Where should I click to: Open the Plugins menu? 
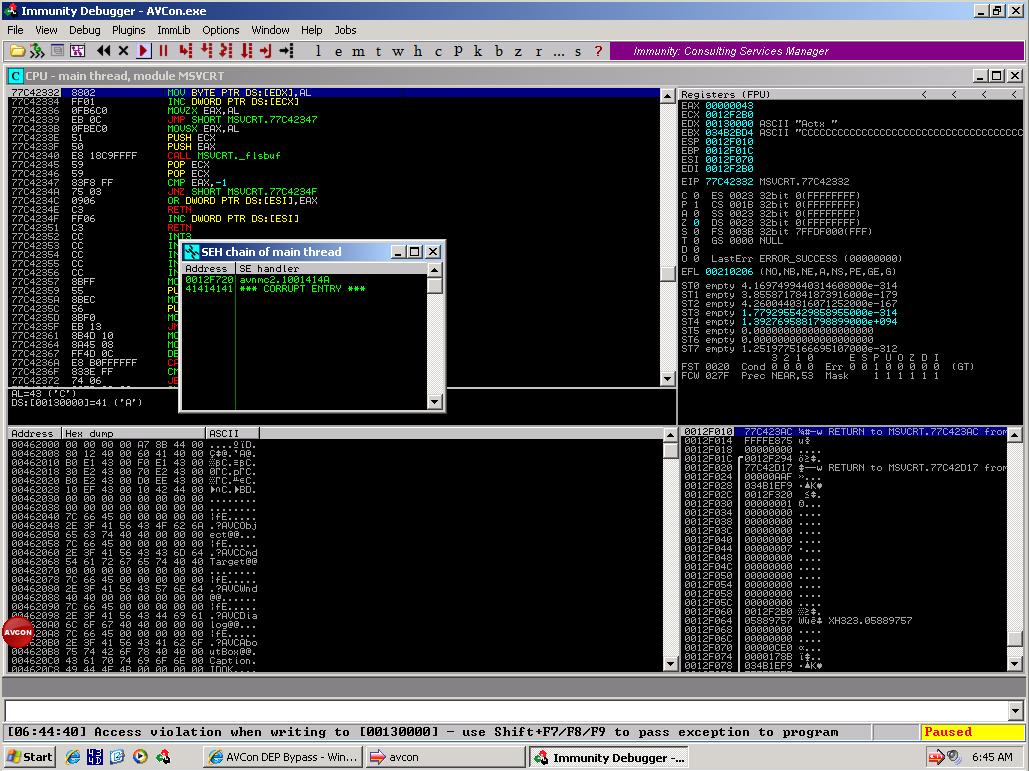tap(128, 30)
